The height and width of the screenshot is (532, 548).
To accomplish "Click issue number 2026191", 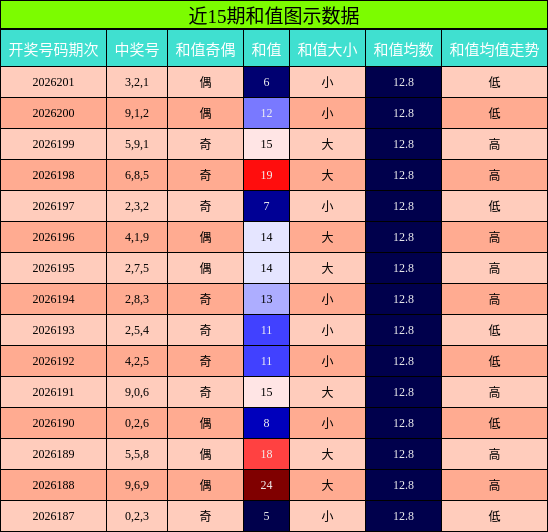I will coord(53,392).
